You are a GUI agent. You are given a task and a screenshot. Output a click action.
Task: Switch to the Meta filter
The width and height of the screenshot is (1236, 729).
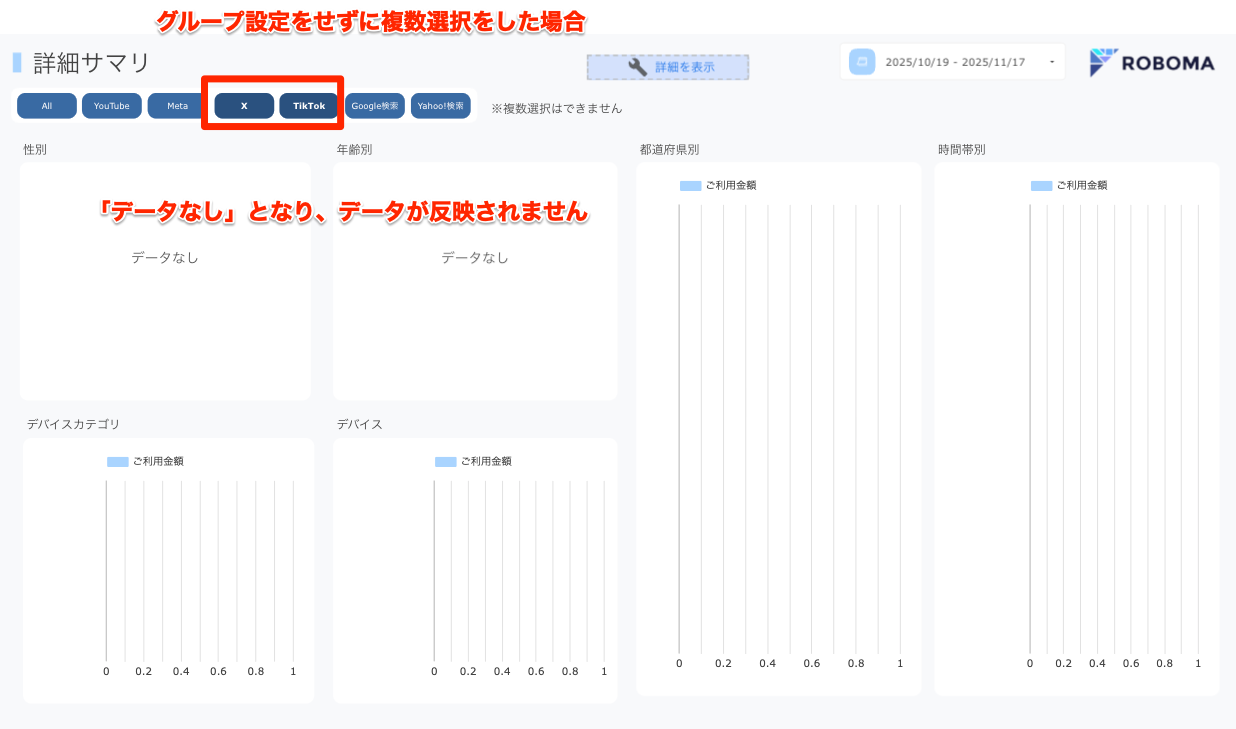click(177, 106)
